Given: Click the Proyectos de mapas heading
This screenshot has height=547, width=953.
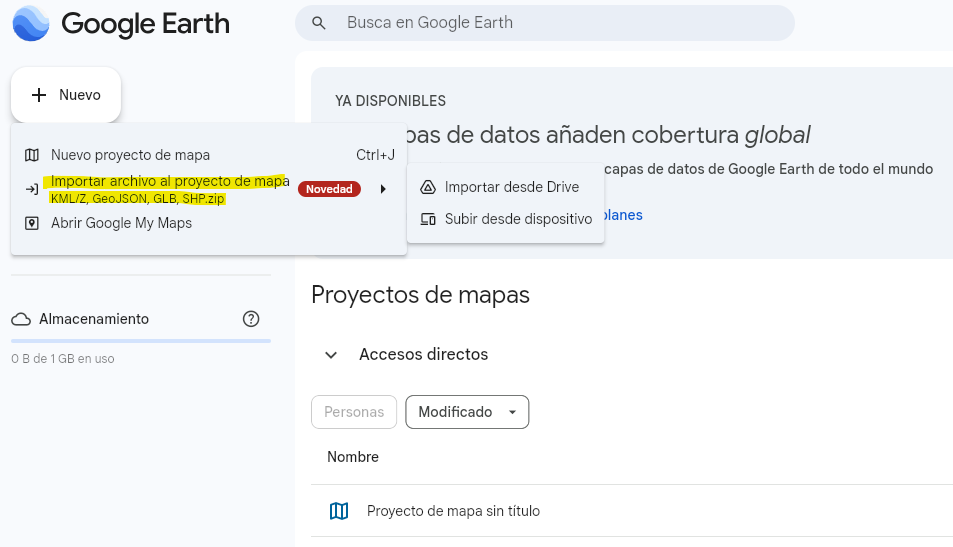Looking at the screenshot, I should tap(420, 295).
